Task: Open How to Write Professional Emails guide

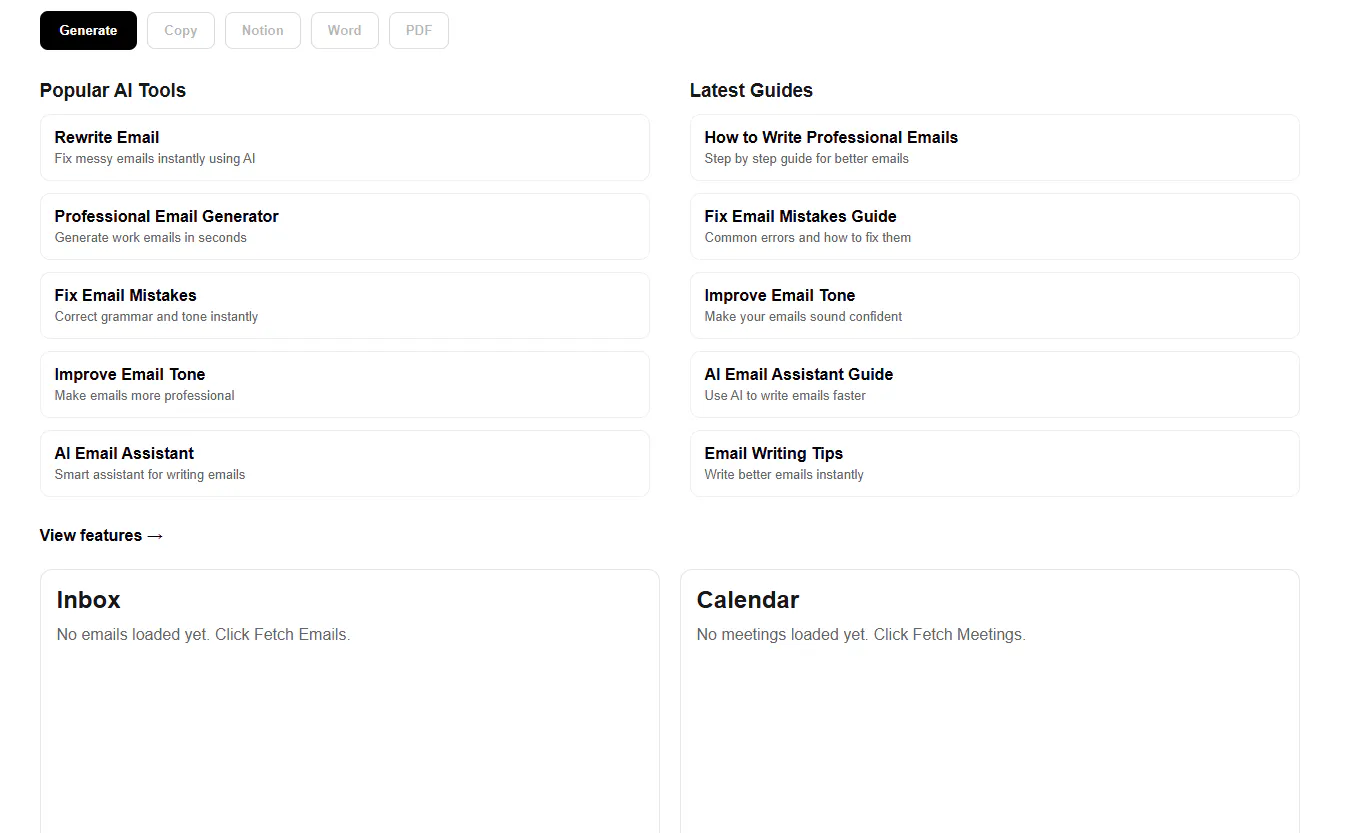Action: click(x=995, y=147)
